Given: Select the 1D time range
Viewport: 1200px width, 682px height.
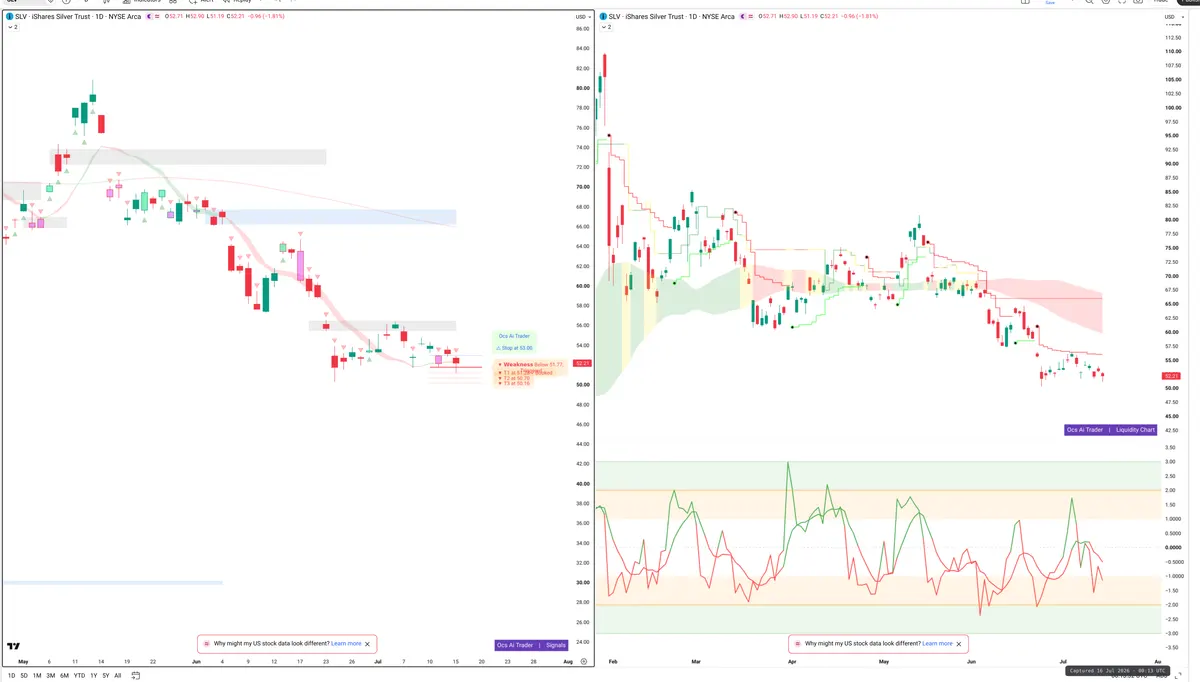Looking at the screenshot, I should tap(11, 675).
